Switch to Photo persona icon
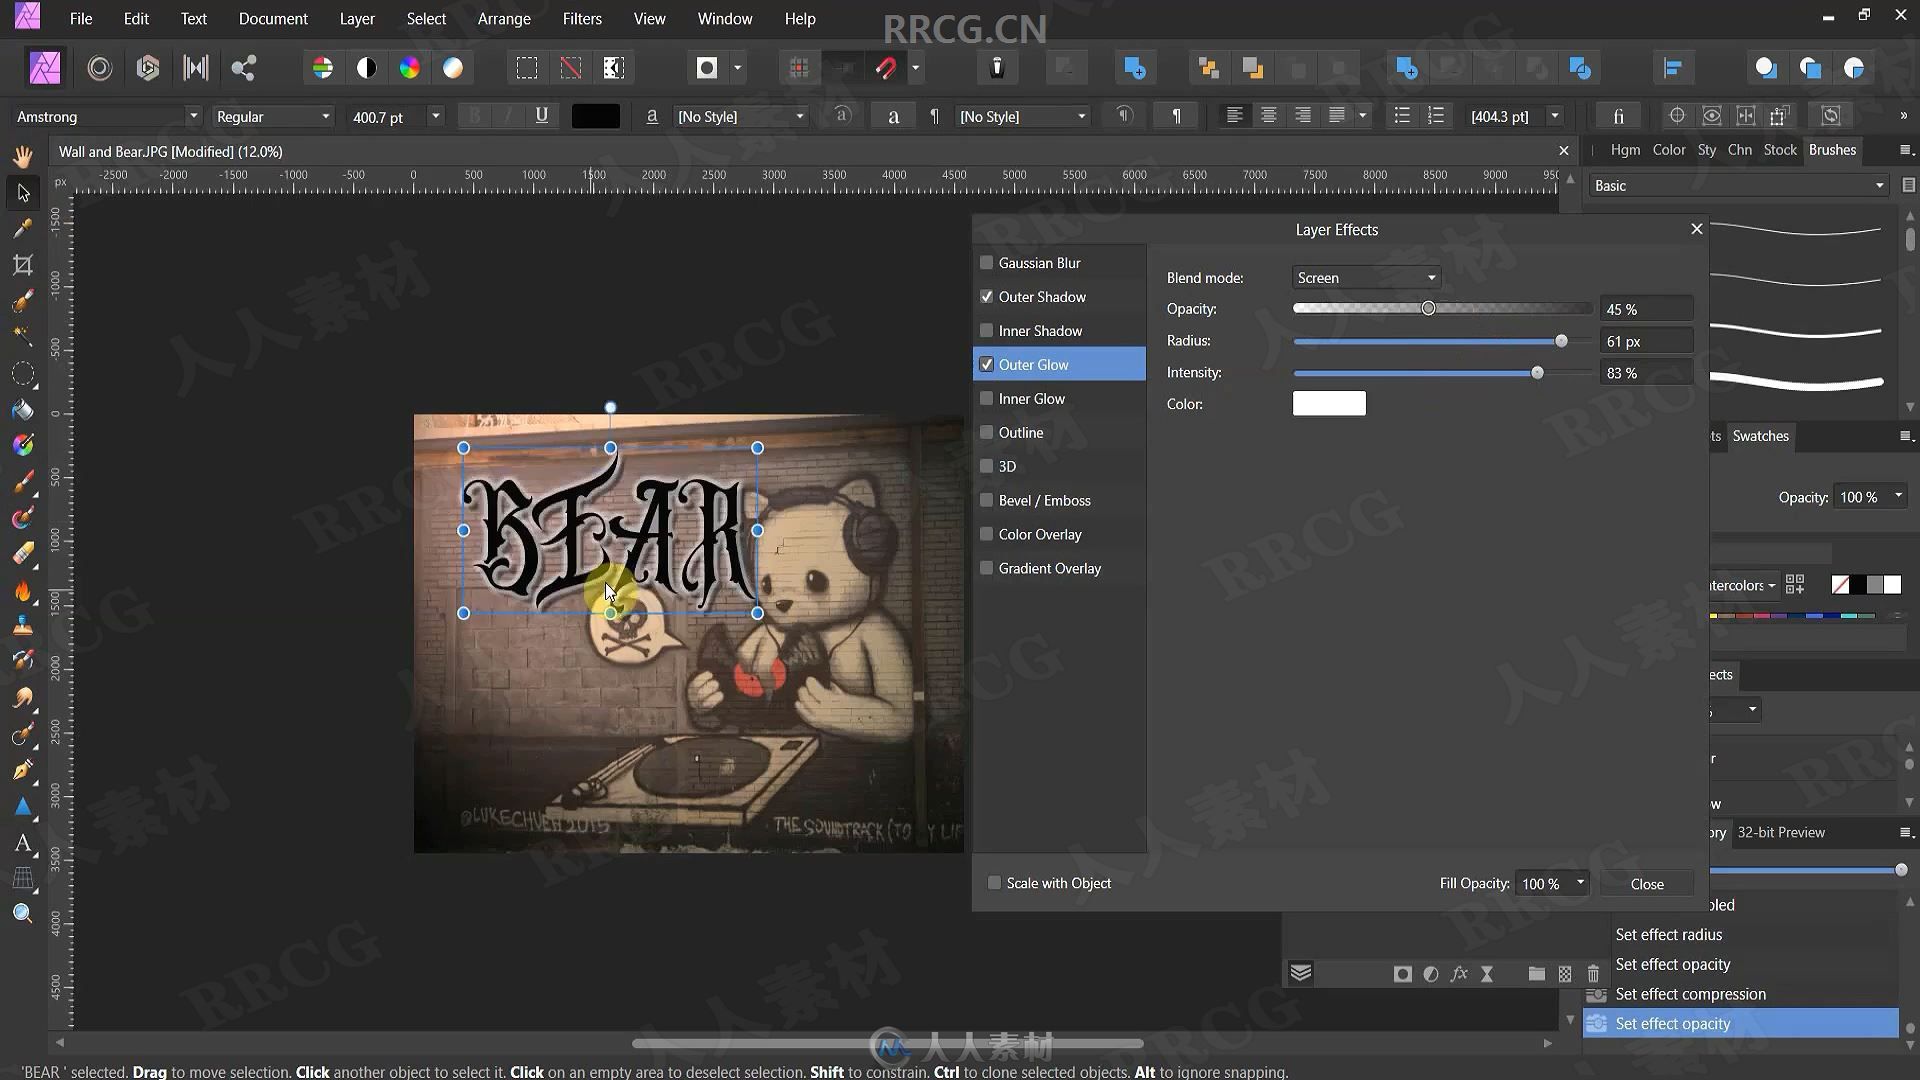 [45, 68]
